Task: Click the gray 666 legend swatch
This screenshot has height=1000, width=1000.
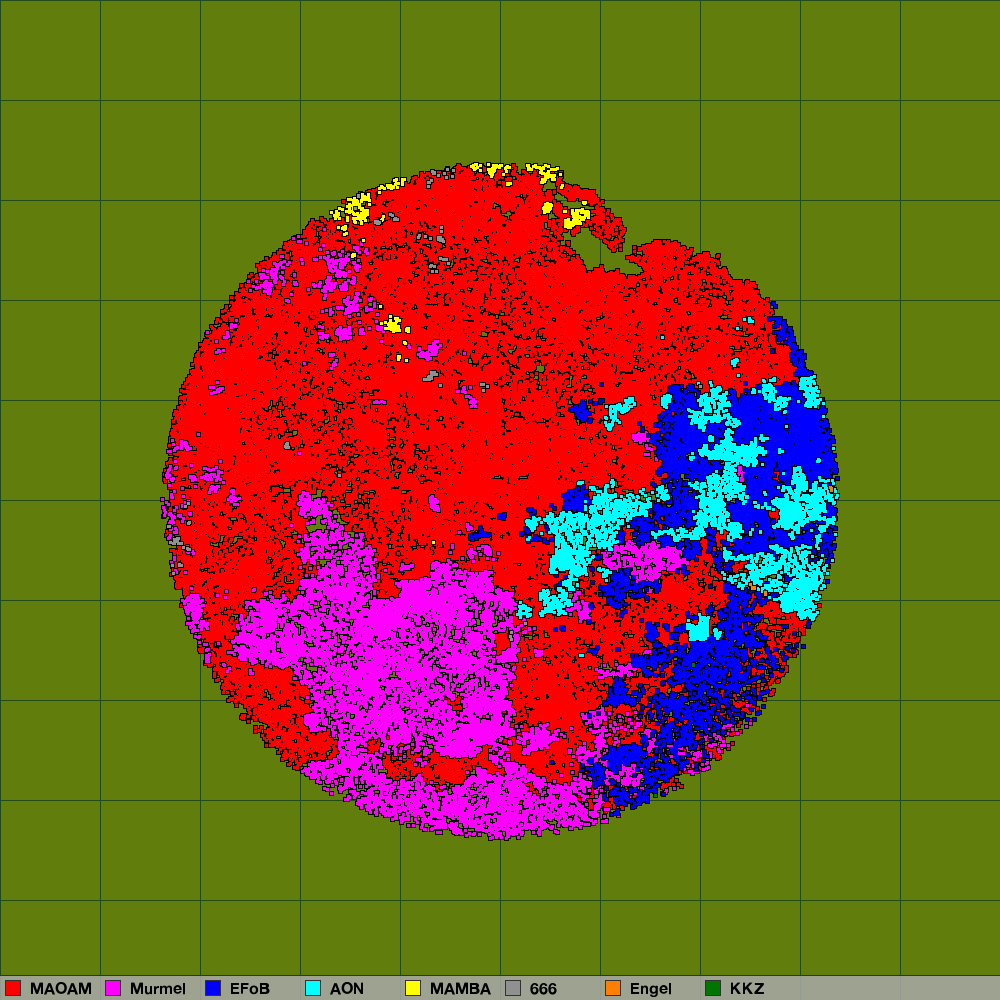Action: (x=513, y=988)
